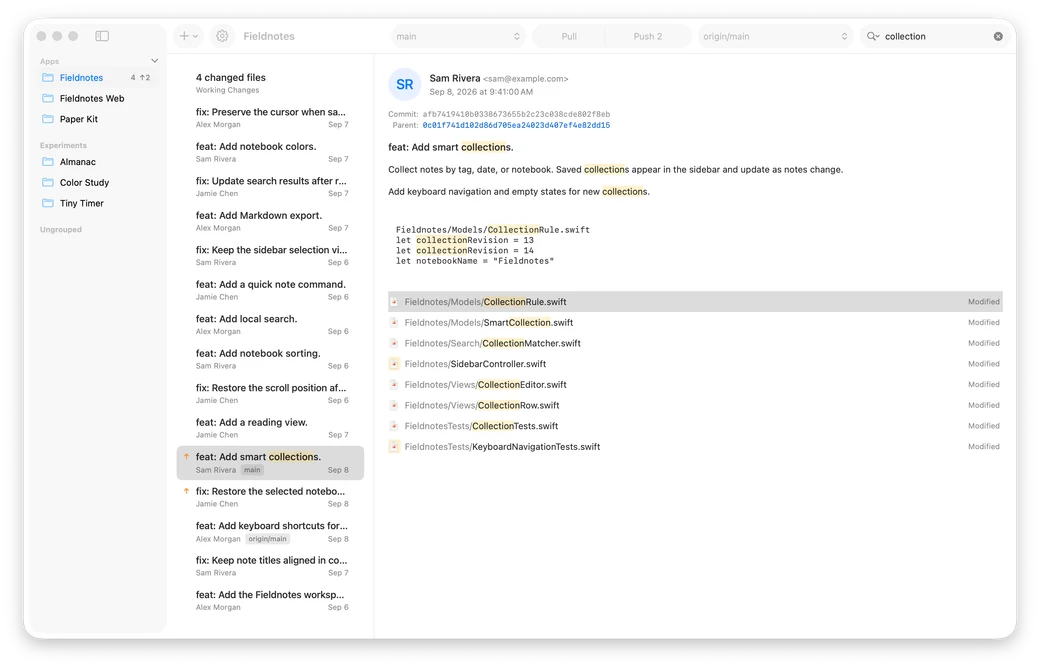Click the origin/main branch tag badge
The height and width of the screenshot is (668, 1040).
(x=267, y=539)
